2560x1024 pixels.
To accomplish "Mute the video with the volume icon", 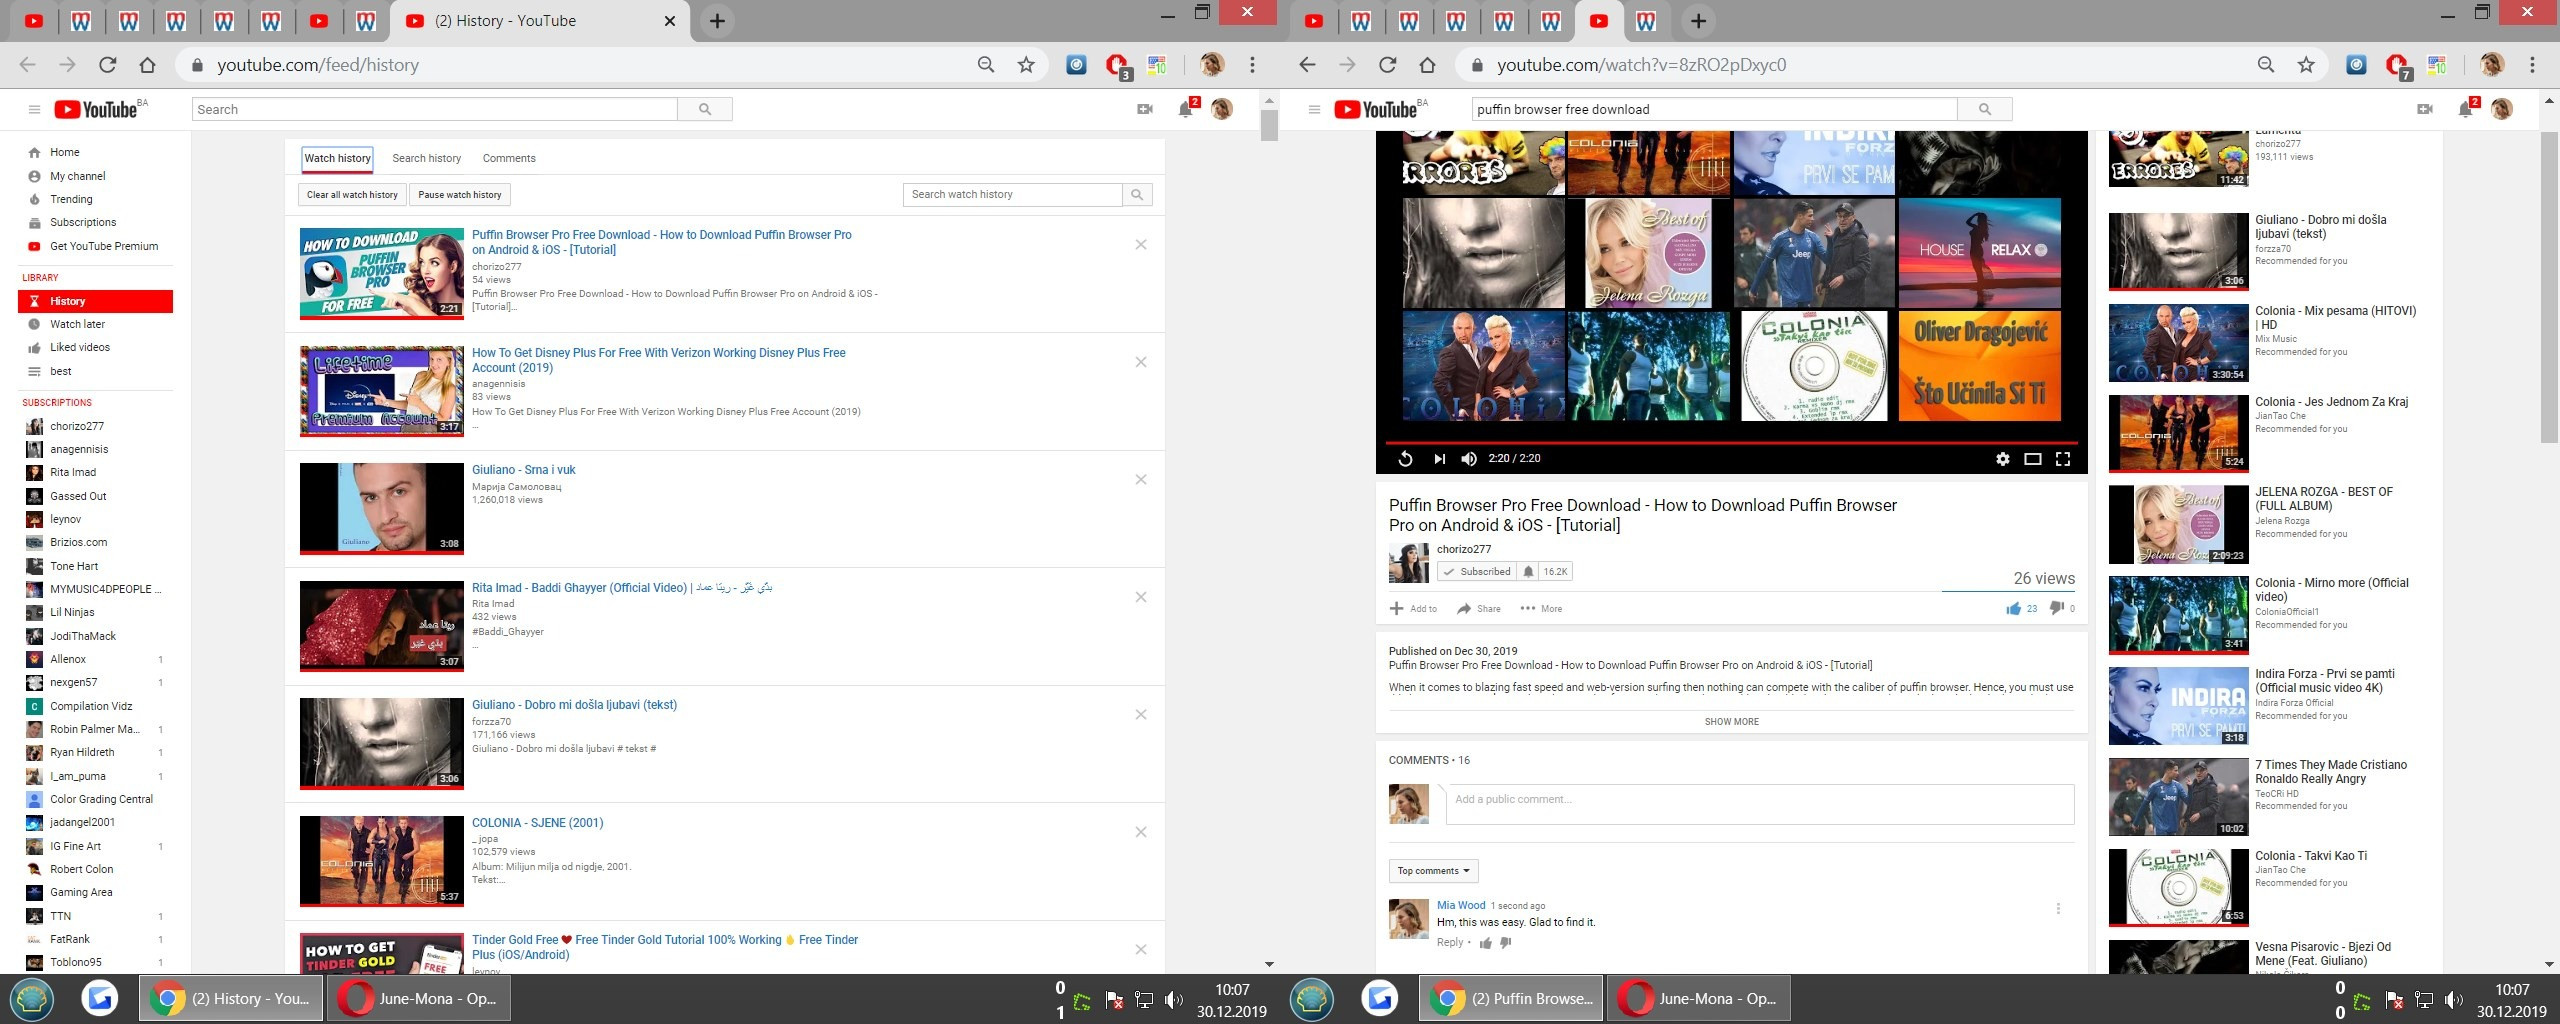I will point(1469,459).
